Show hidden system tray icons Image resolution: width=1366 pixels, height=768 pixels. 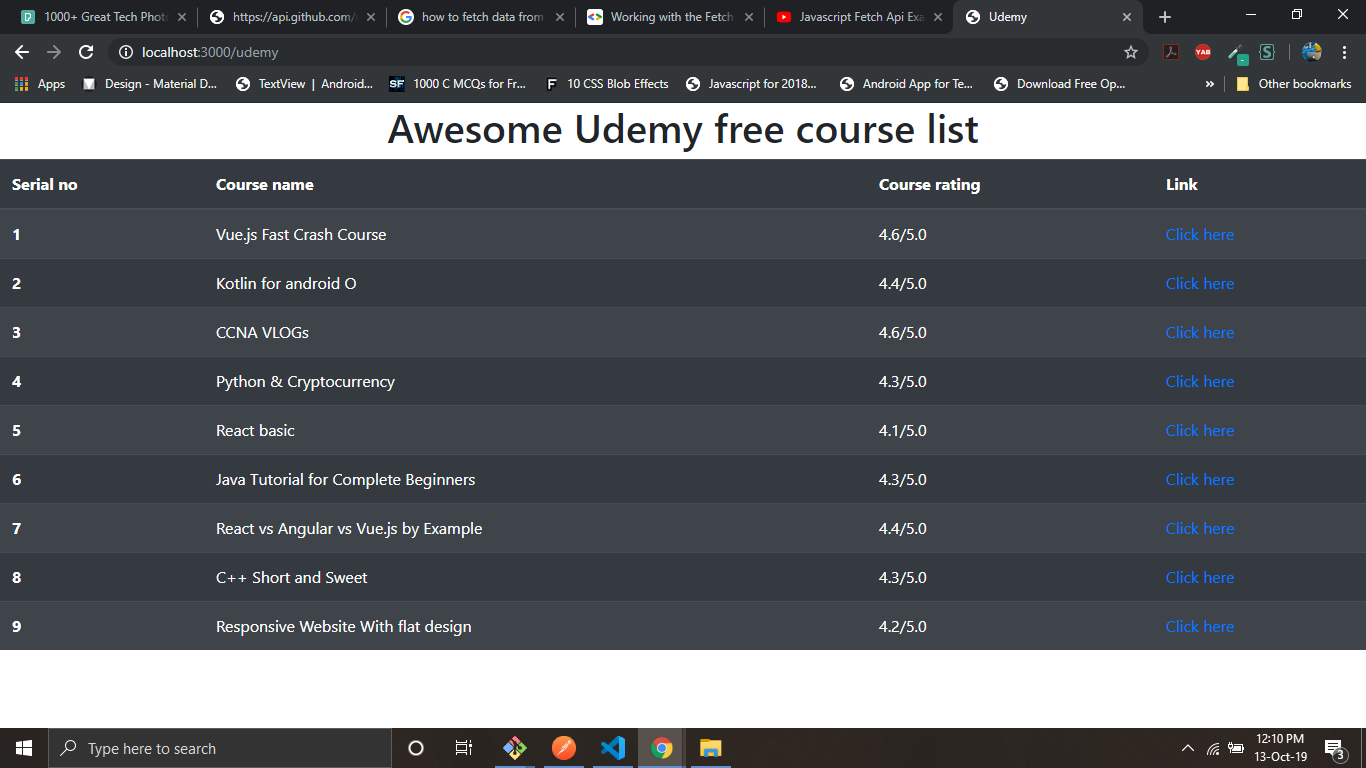coord(1188,748)
